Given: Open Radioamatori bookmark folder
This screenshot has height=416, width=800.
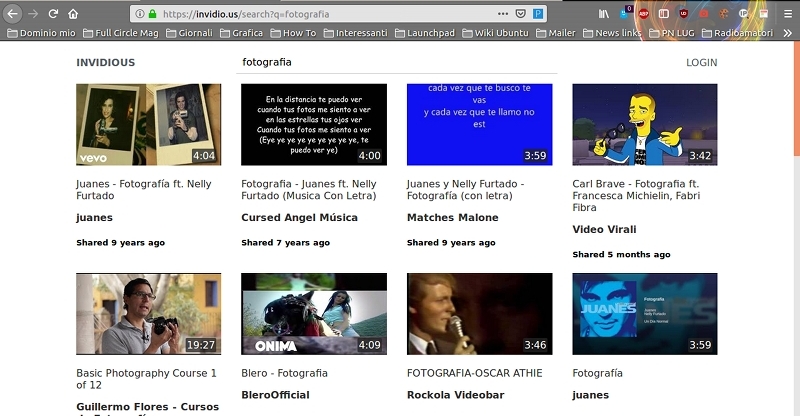Looking at the screenshot, I should click(738, 33).
